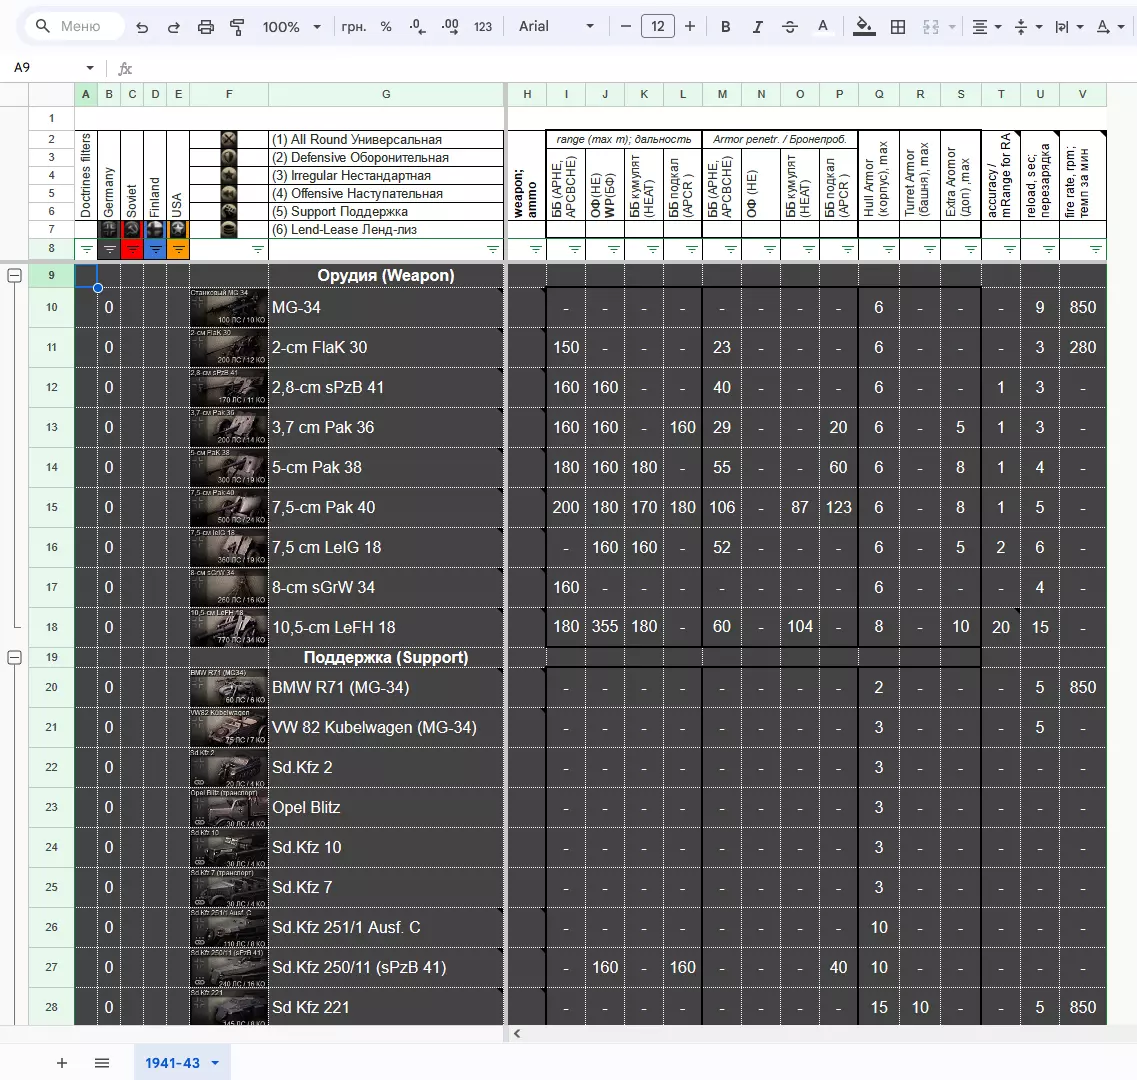Image resolution: width=1137 pixels, height=1080 pixels.
Task: Open filter under Hull Armor column
Action: [889, 250]
